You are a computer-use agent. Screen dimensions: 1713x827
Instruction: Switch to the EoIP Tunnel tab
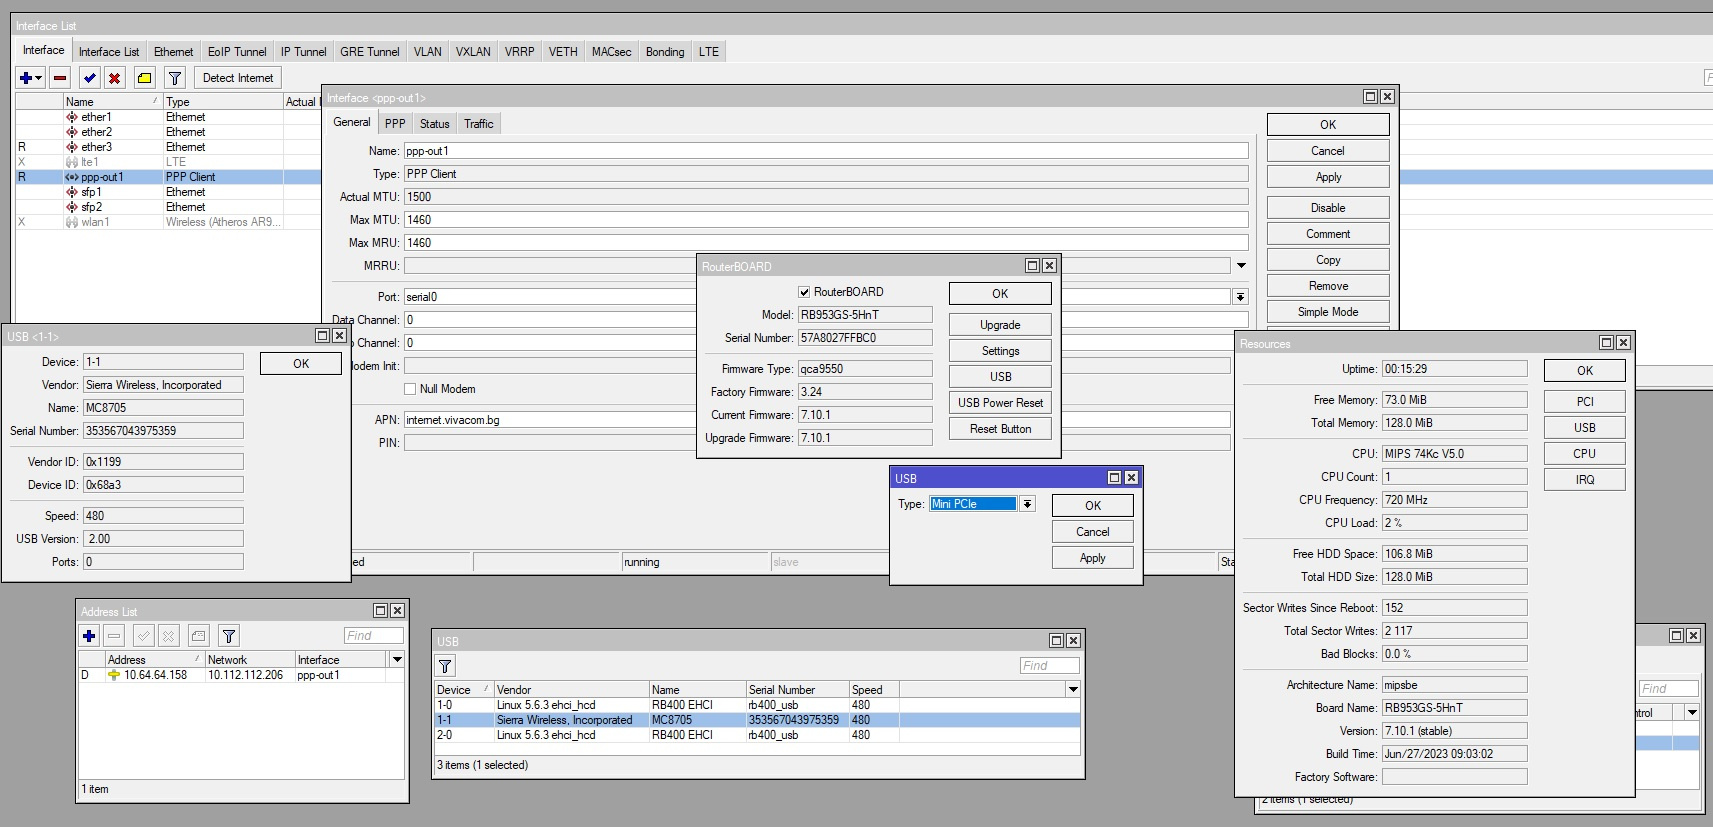[237, 52]
